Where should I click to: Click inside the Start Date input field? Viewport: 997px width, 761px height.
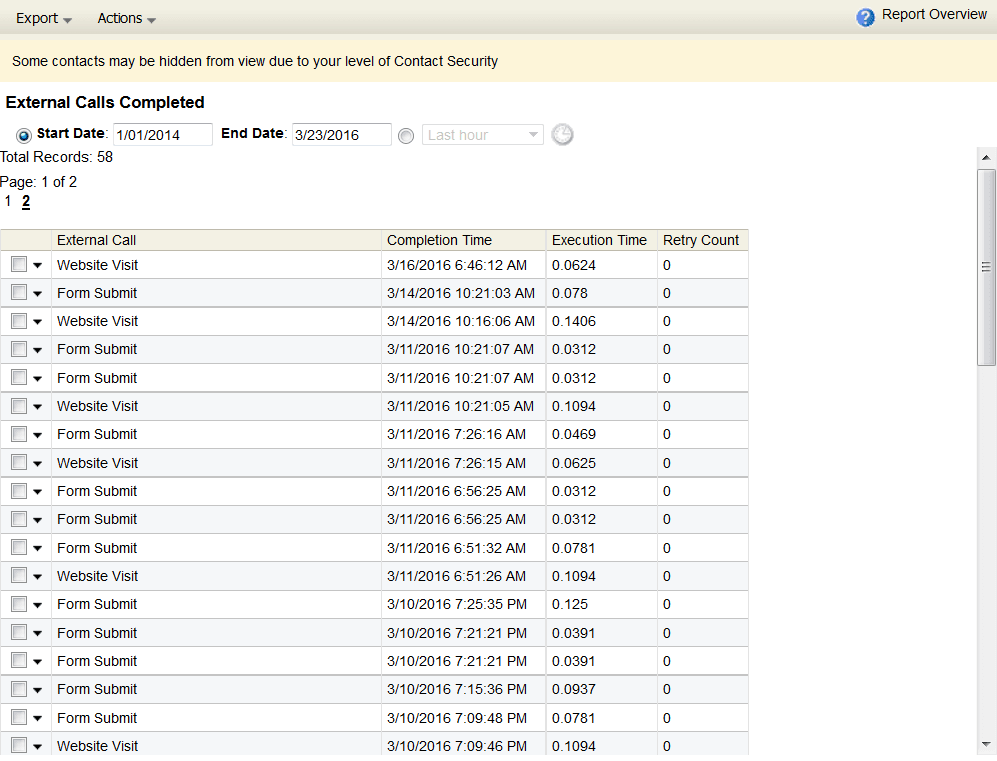tap(162, 133)
